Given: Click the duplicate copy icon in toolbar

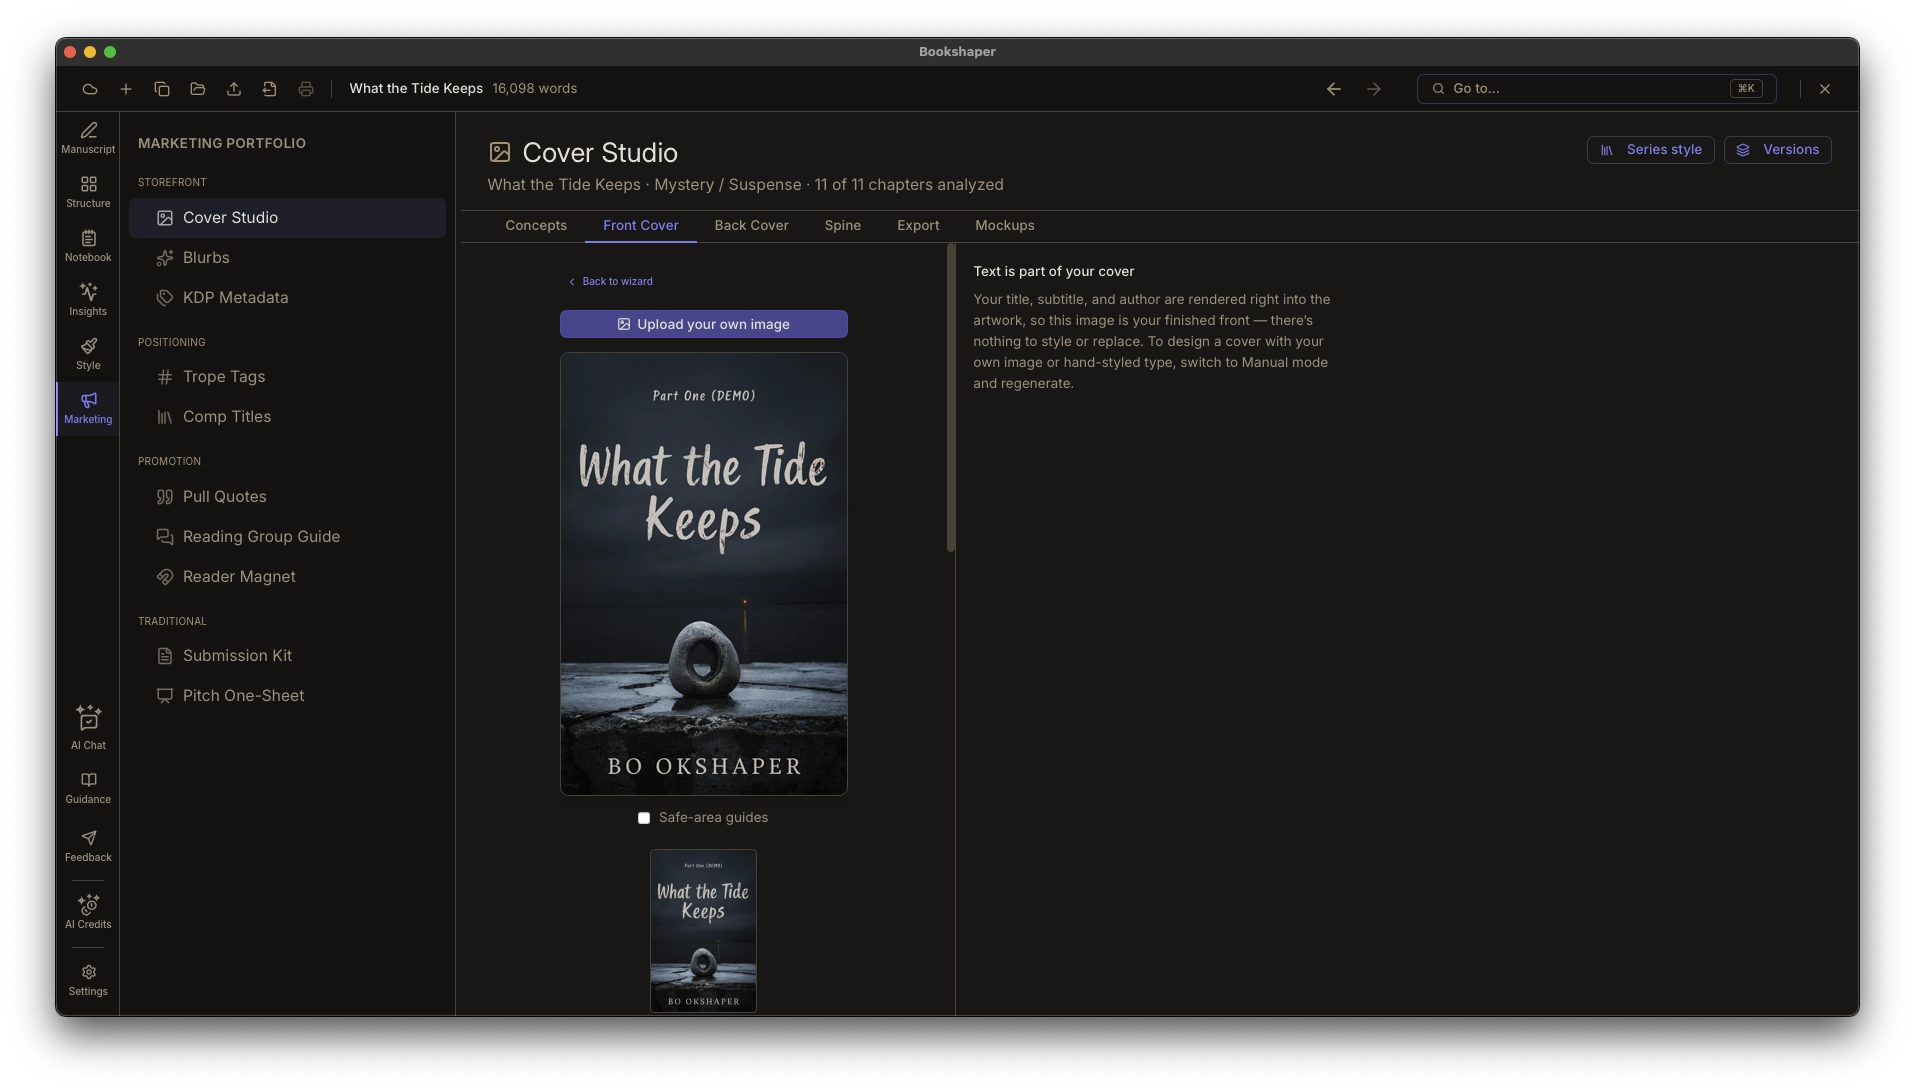Looking at the screenshot, I should tap(162, 89).
